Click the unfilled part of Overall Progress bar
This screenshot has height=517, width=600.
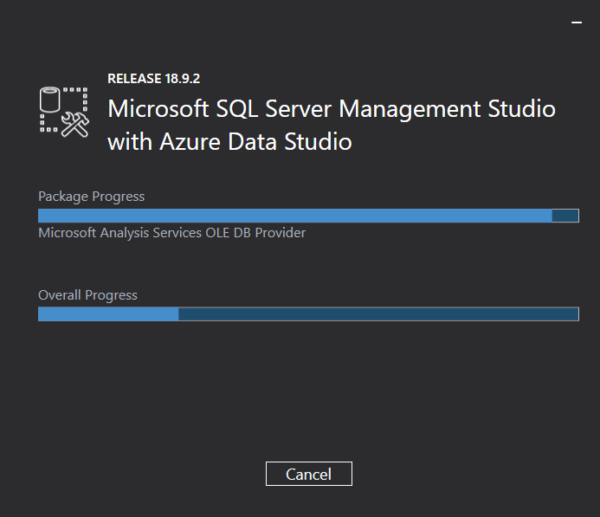378,314
